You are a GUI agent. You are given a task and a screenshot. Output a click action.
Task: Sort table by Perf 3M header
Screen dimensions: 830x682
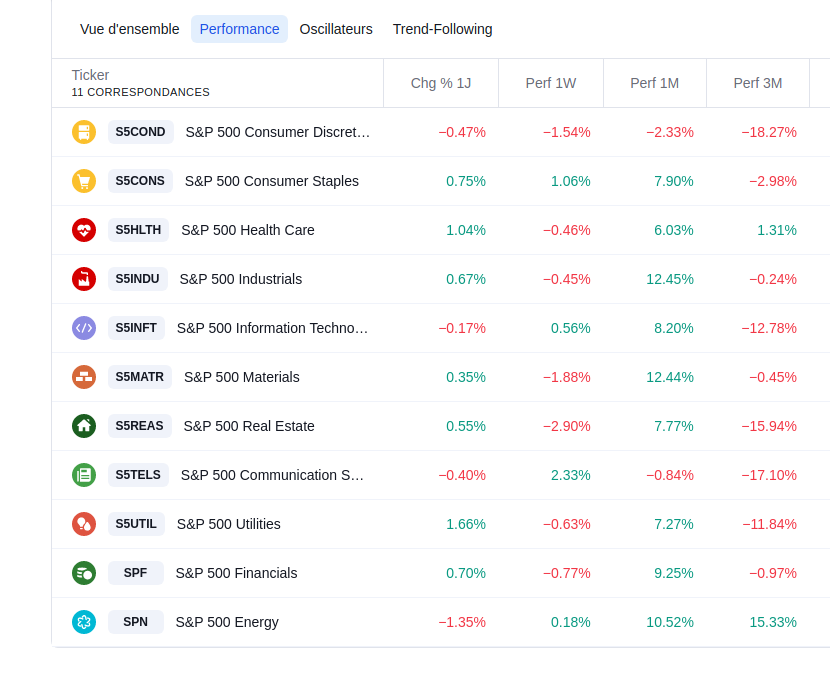click(758, 83)
